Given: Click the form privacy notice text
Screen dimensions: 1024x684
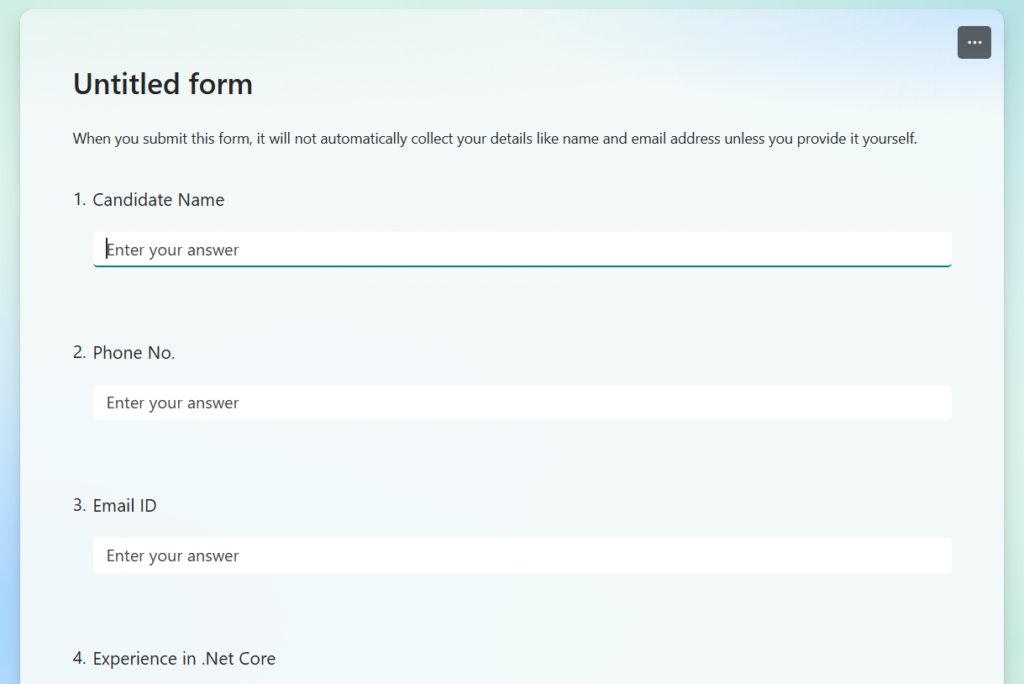Looking at the screenshot, I should tap(495, 138).
